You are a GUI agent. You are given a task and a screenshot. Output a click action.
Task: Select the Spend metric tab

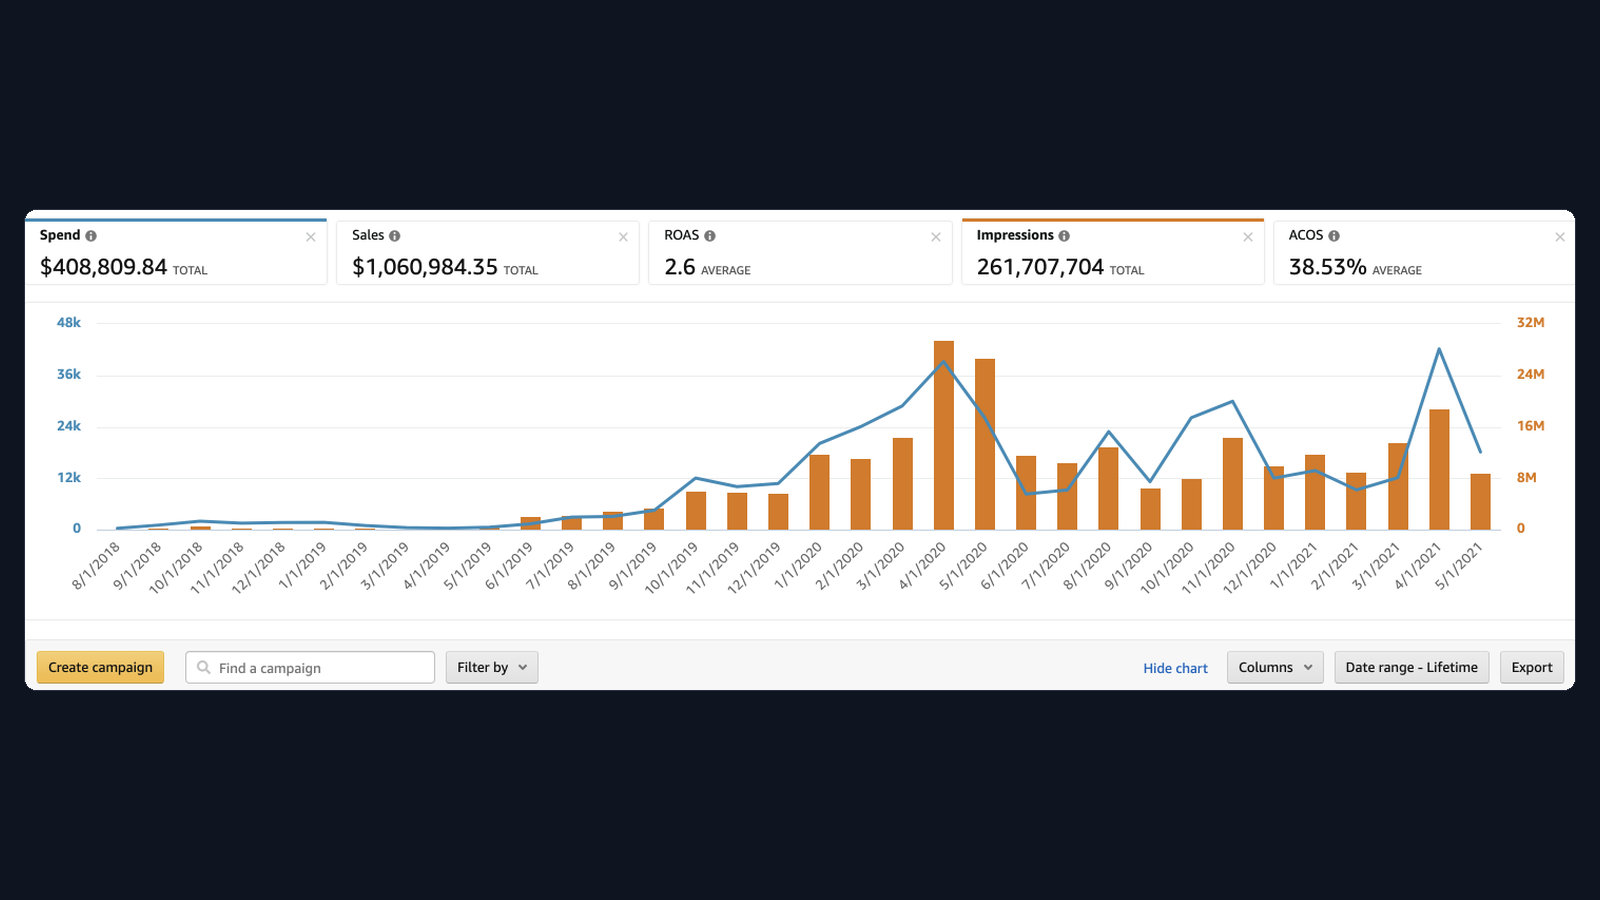[x=176, y=252]
